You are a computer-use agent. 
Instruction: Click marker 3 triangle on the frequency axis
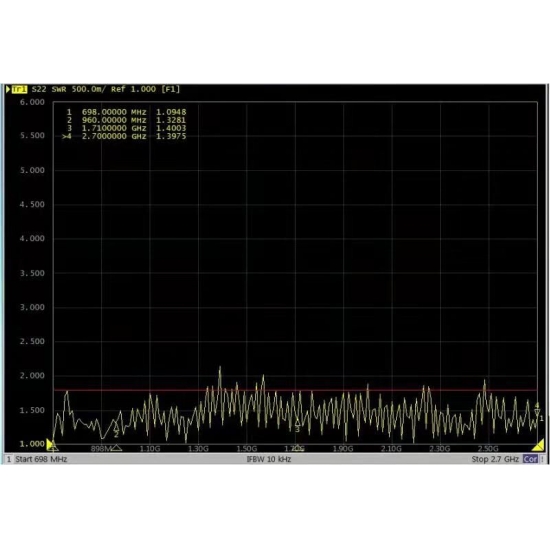pyautogui.click(x=298, y=448)
